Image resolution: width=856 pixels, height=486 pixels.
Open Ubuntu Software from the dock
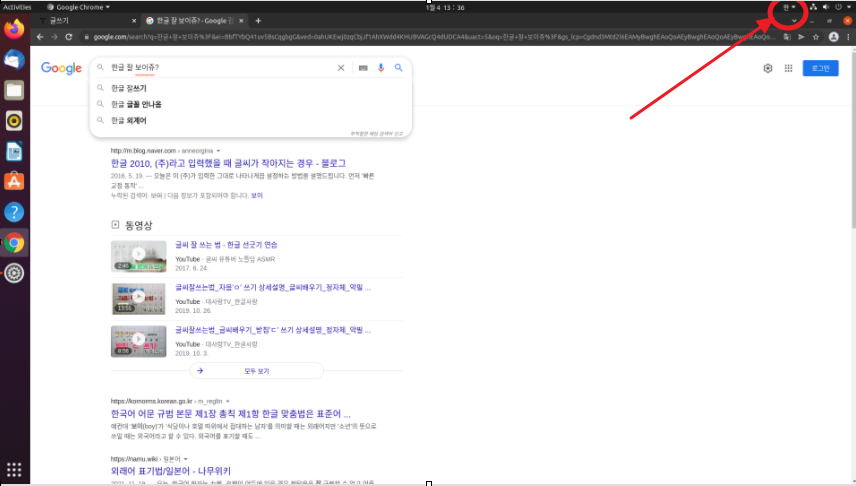[14, 181]
